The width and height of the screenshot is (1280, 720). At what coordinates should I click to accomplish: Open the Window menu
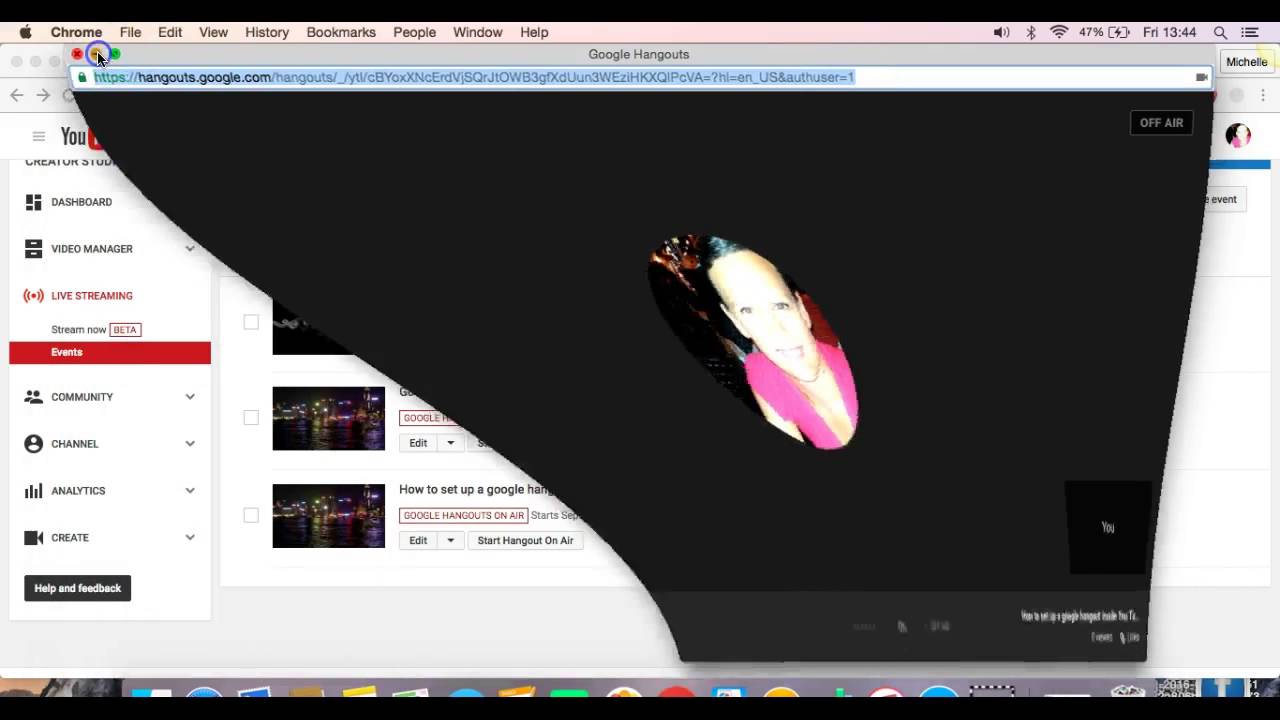(x=477, y=32)
